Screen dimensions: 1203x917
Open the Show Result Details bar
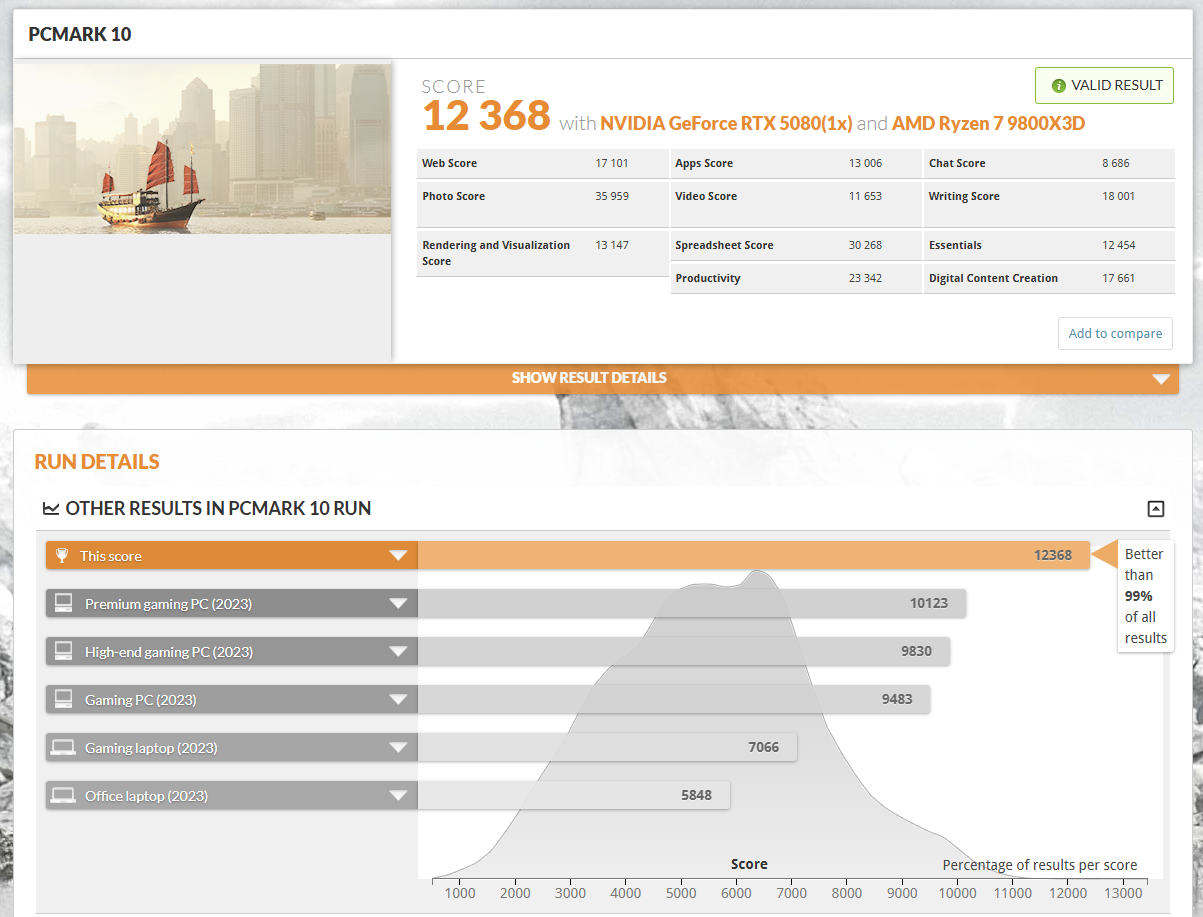603,378
